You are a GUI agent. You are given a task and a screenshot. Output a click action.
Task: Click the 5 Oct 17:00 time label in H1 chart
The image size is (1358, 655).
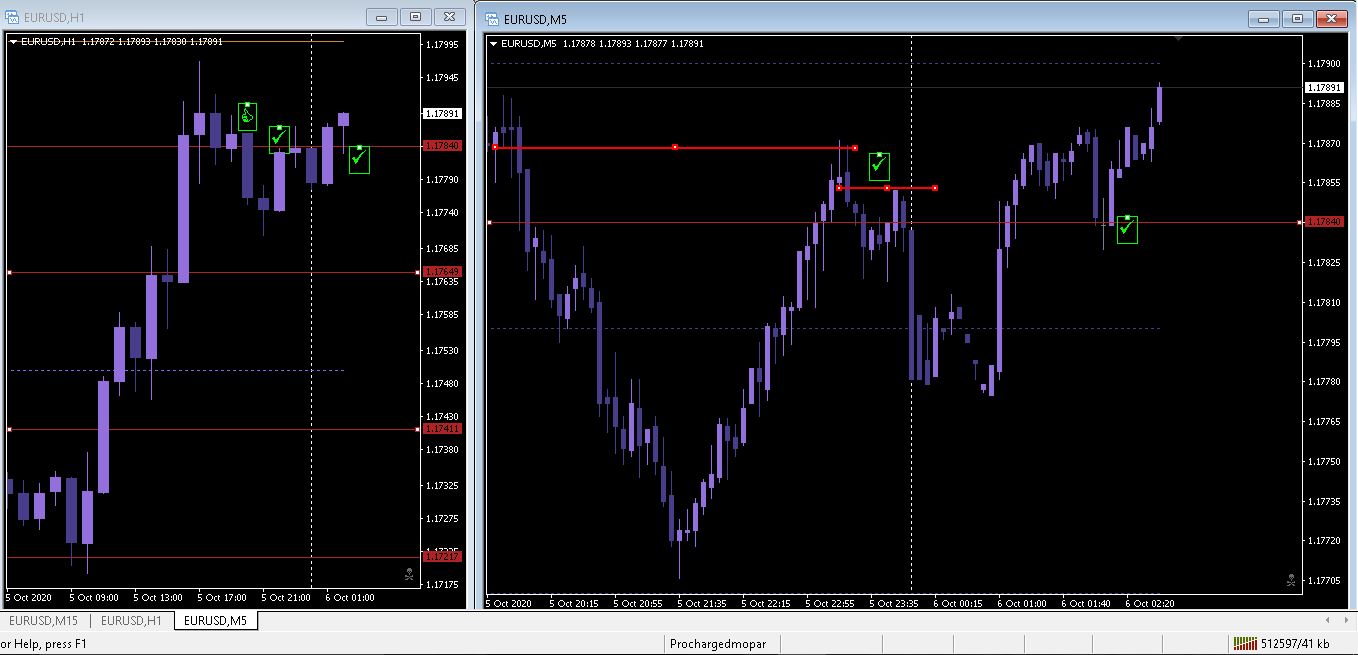coord(222,598)
